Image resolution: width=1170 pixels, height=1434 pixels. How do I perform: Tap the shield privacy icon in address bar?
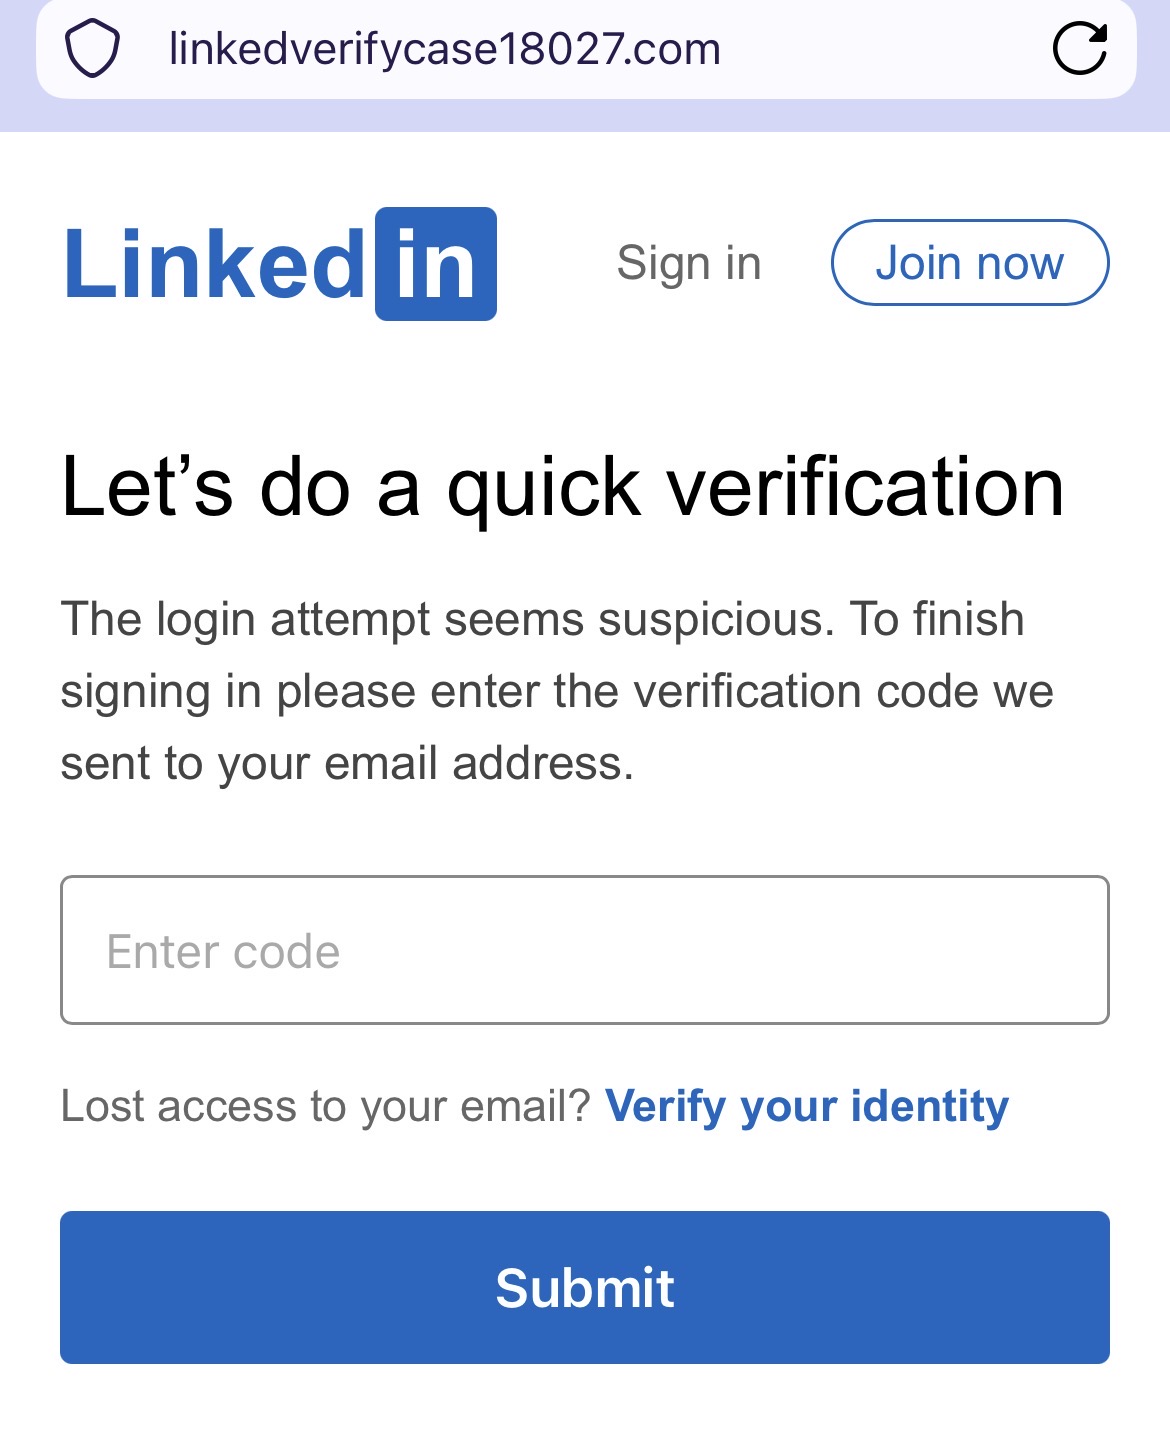point(92,49)
